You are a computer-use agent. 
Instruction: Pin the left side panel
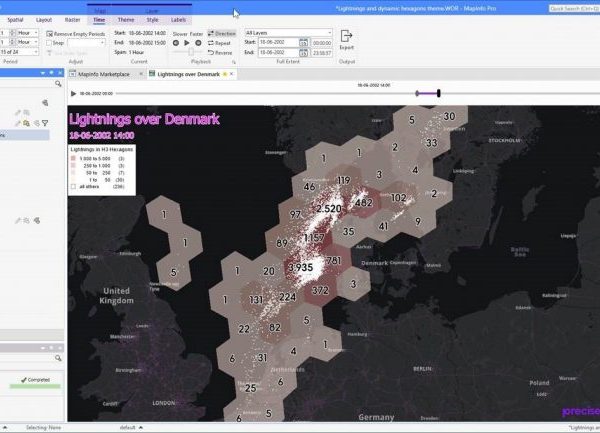(x=51, y=73)
